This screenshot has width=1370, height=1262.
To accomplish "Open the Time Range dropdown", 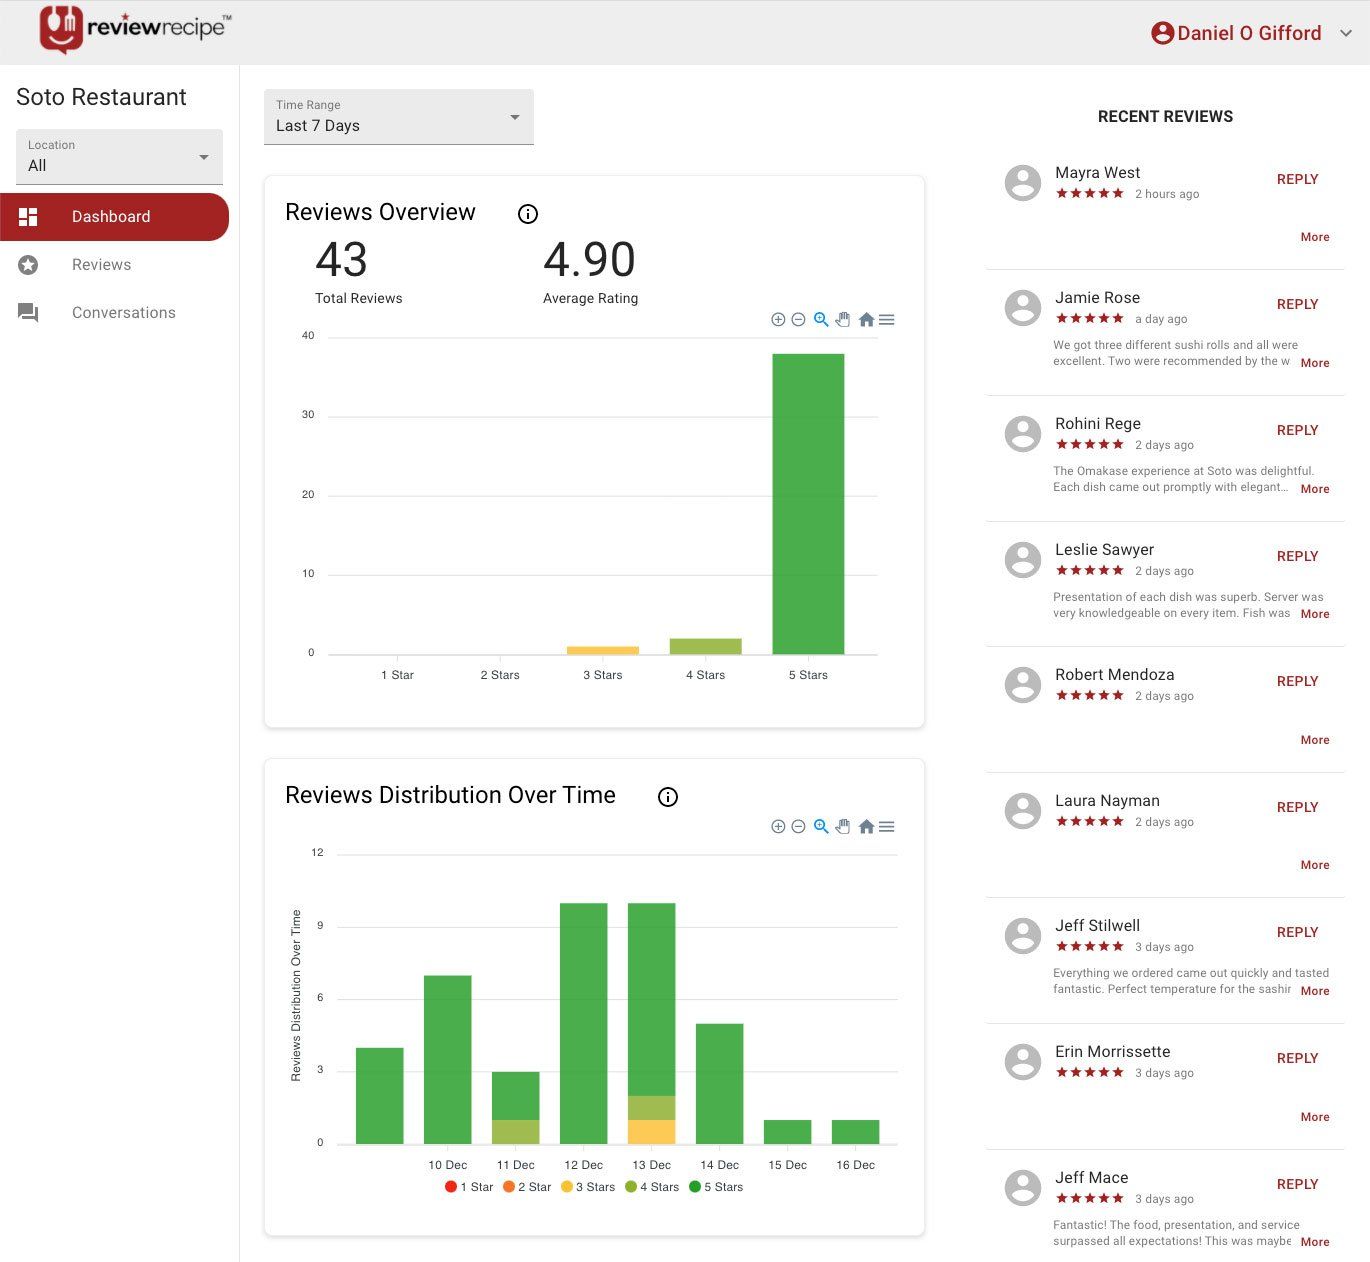I will (398, 117).
